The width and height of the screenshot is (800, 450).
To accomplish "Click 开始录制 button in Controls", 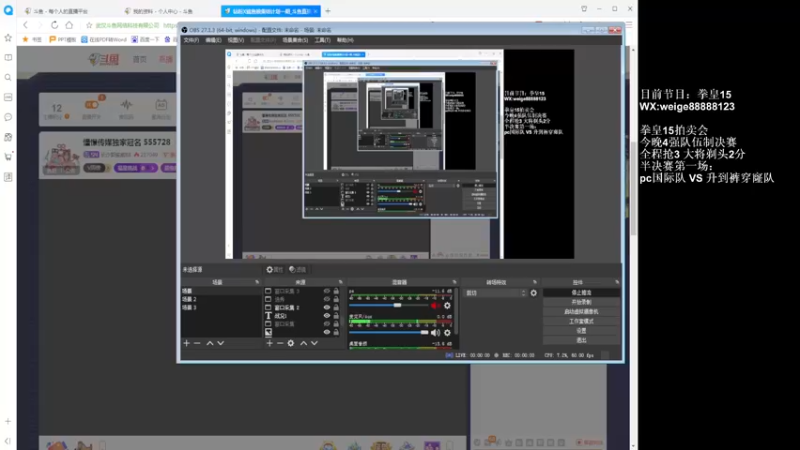I will [x=581, y=302].
